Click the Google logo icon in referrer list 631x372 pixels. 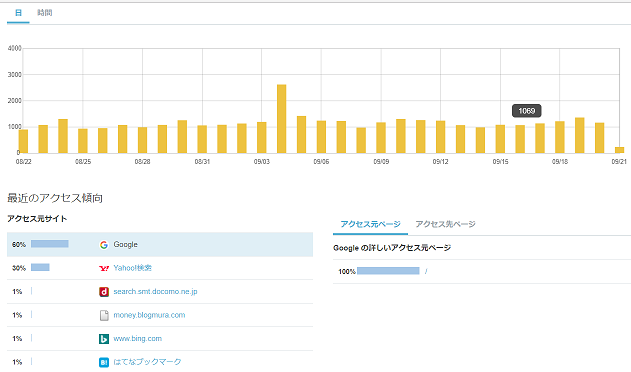[104, 244]
